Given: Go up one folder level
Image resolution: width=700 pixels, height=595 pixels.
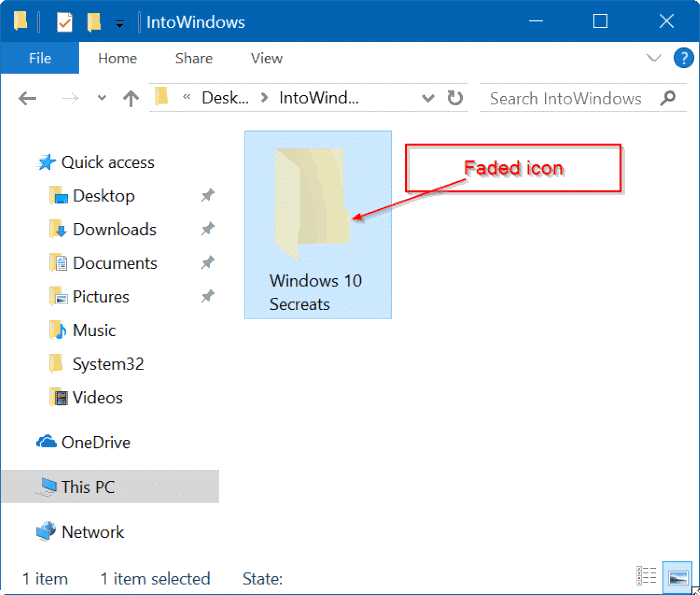Looking at the screenshot, I should [x=131, y=98].
